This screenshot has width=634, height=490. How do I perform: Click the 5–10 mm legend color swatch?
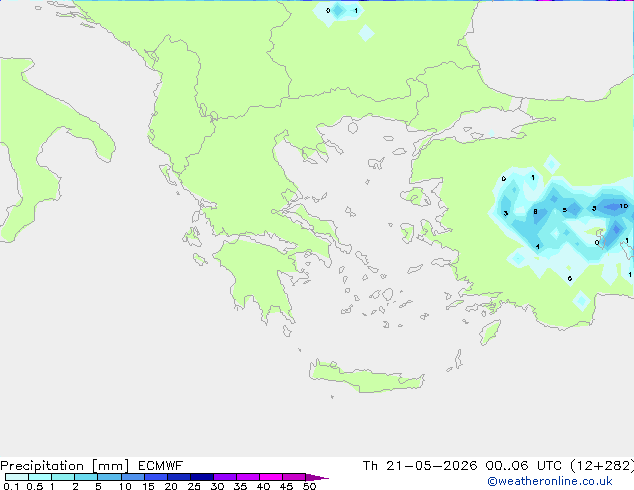(109, 477)
